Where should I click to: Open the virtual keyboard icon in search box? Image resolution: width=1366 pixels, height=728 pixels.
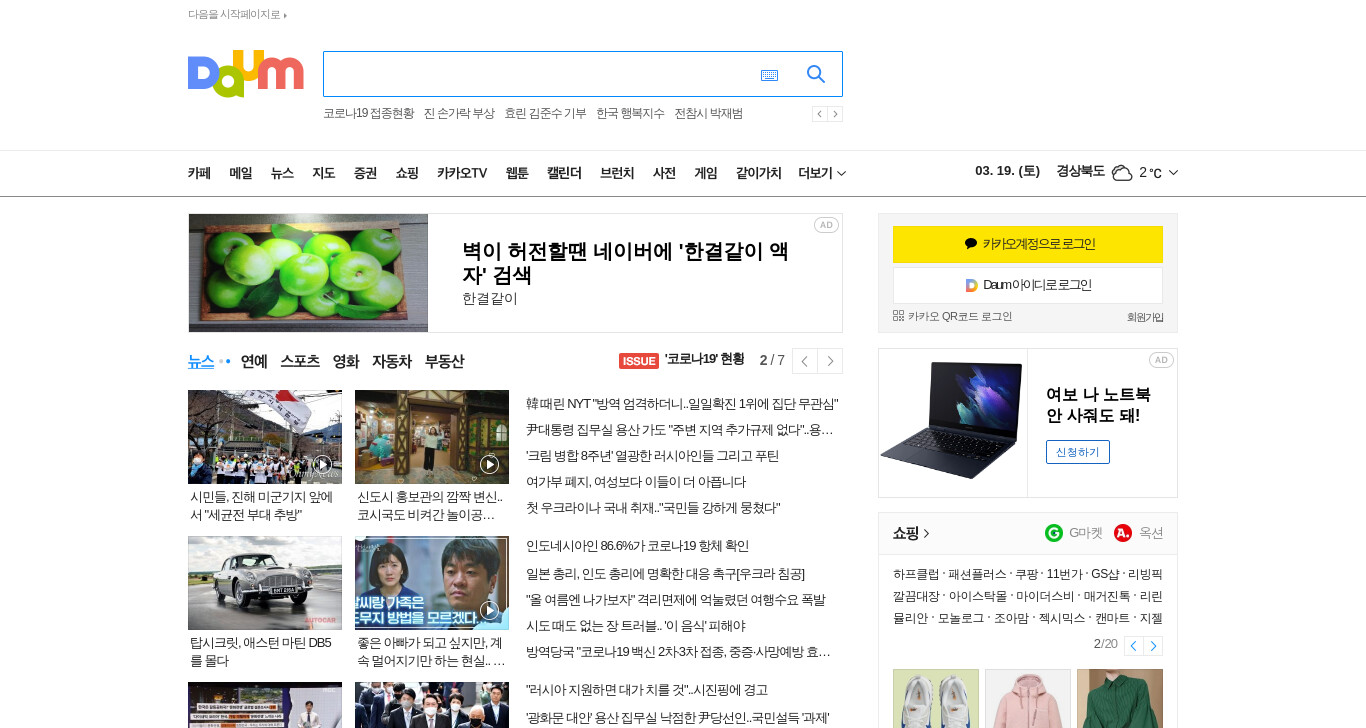tap(769, 75)
